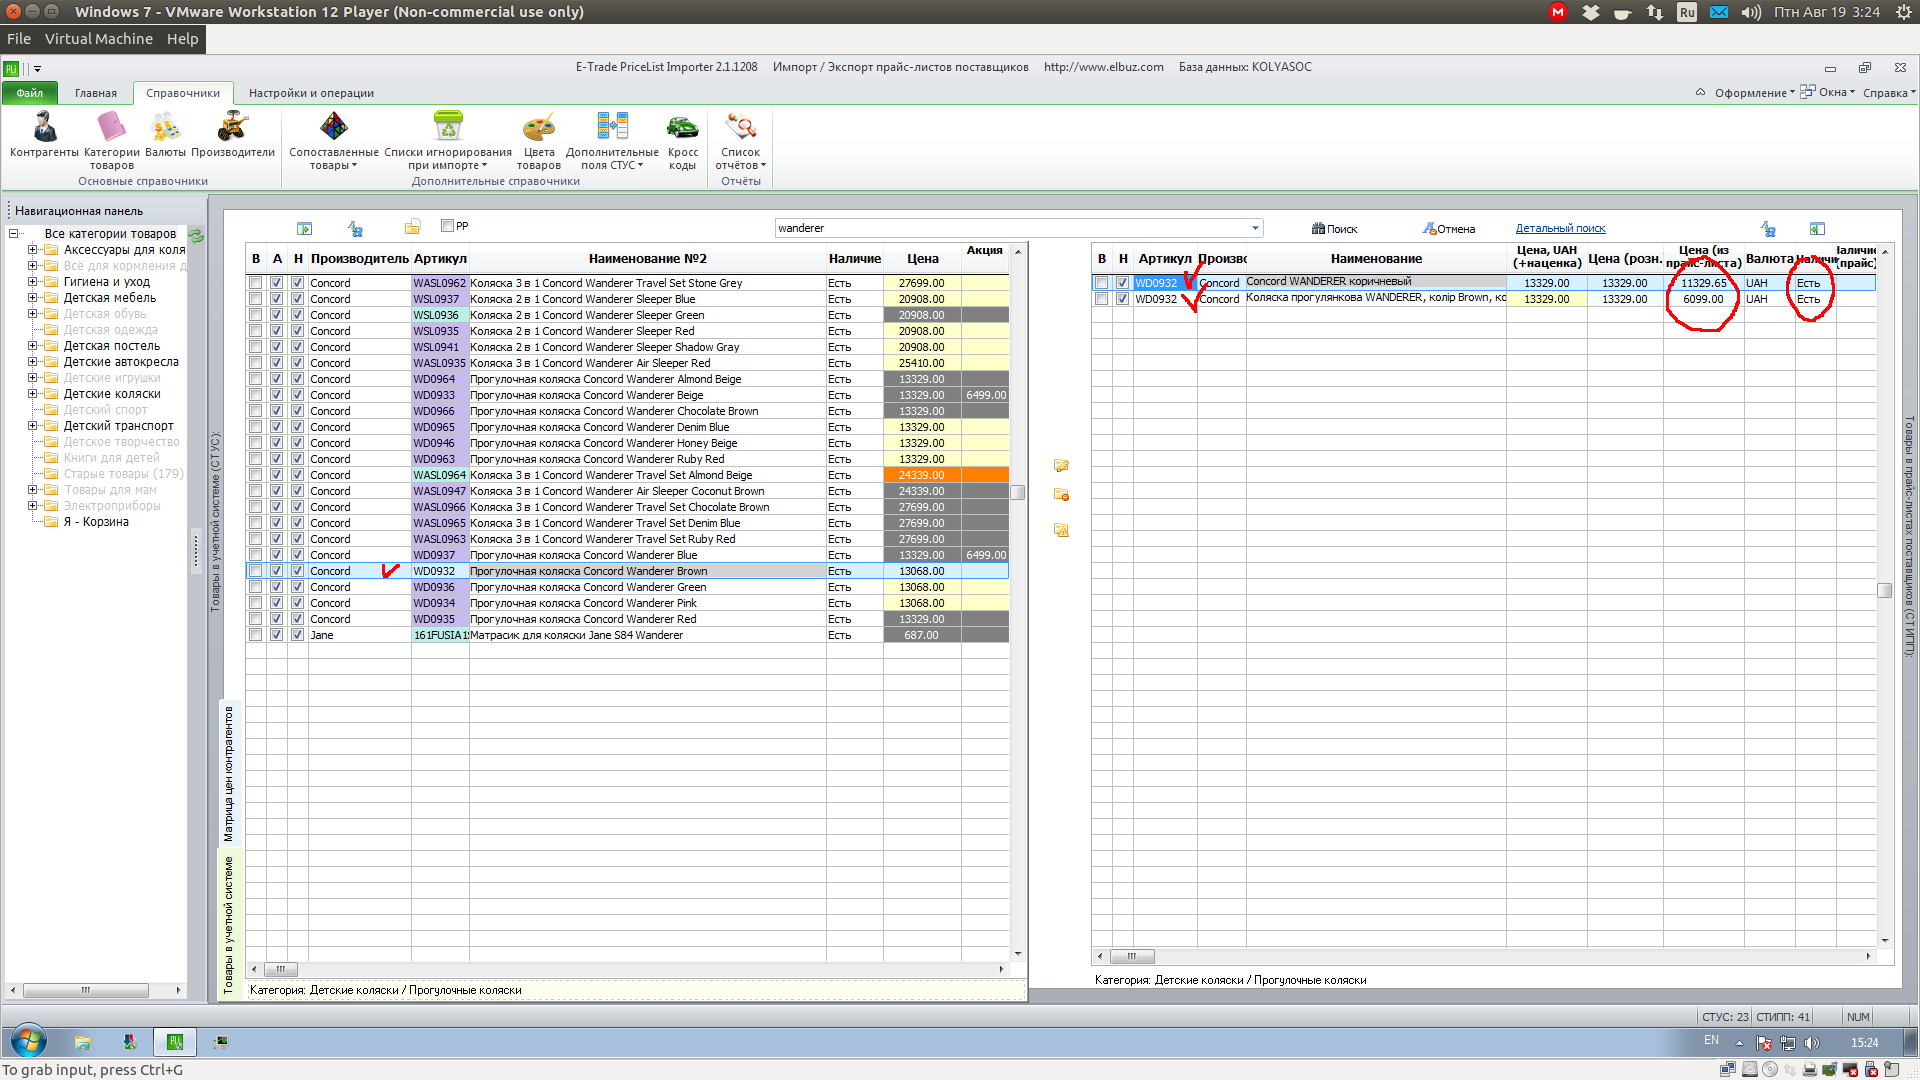Screen dimensions: 1920x1080
Task: Click the left table vertical scrollbar thumb
Action: [x=1018, y=492]
